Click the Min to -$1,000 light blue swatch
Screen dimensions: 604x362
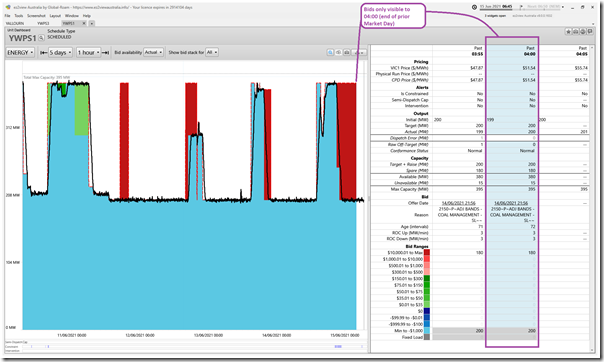coord(427,331)
